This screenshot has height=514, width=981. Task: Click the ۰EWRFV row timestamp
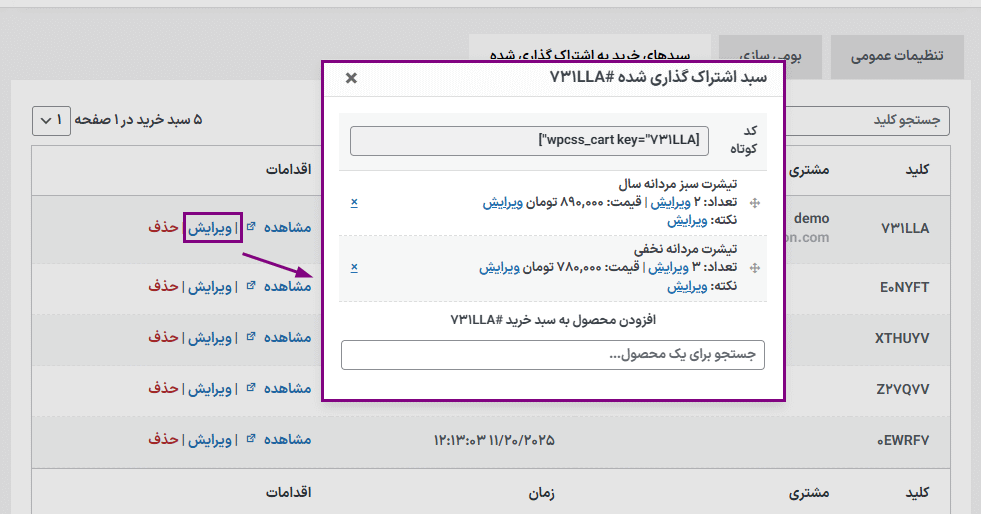click(x=494, y=440)
